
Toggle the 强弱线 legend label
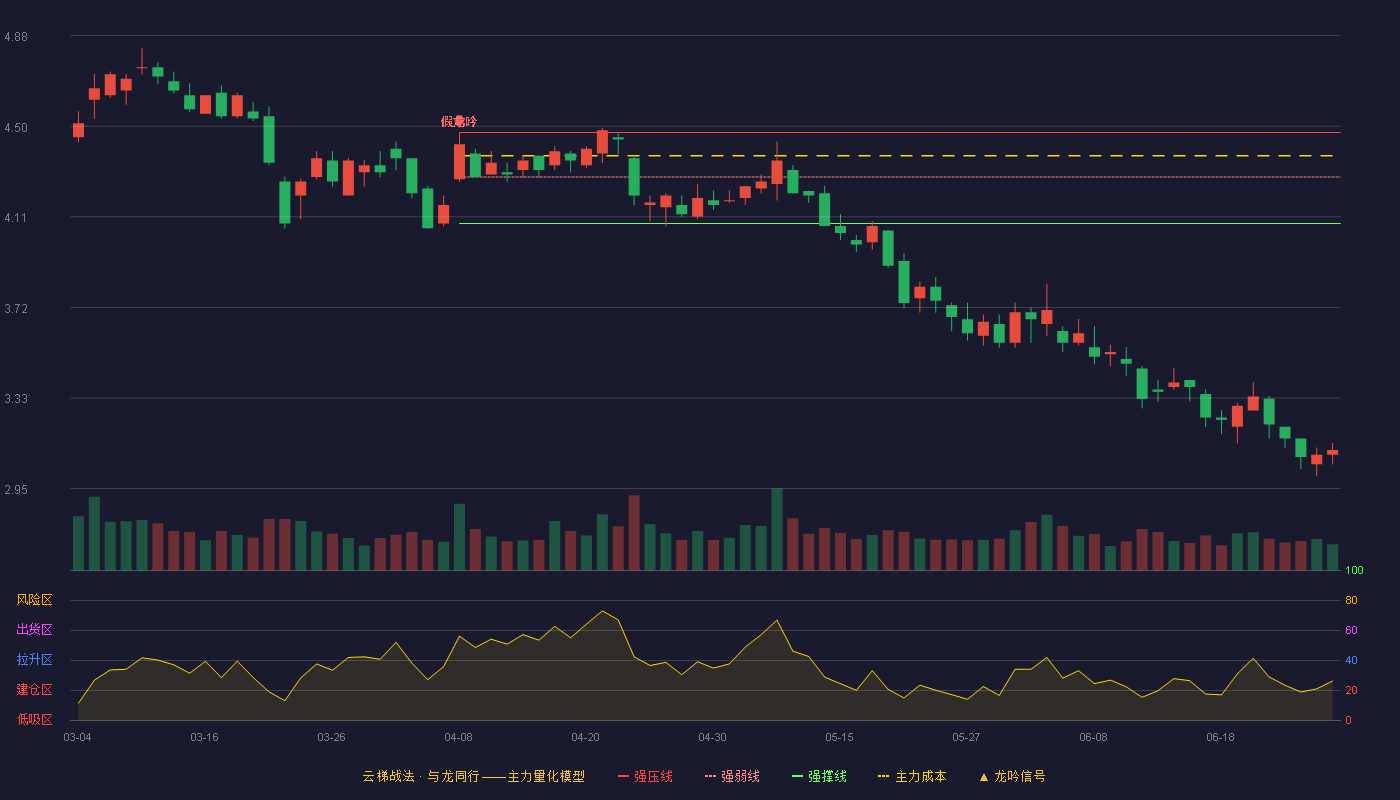tap(740, 776)
